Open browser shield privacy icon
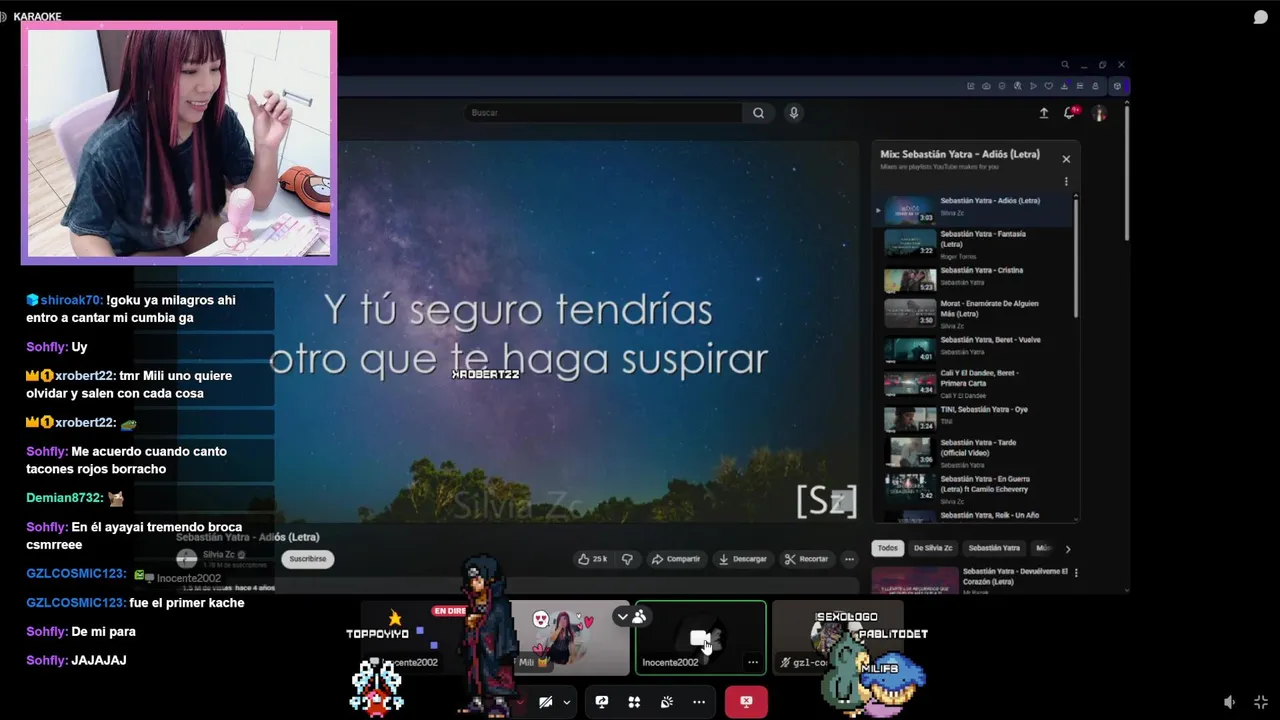This screenshot has width=1280, height=720. click(1002, 86)
